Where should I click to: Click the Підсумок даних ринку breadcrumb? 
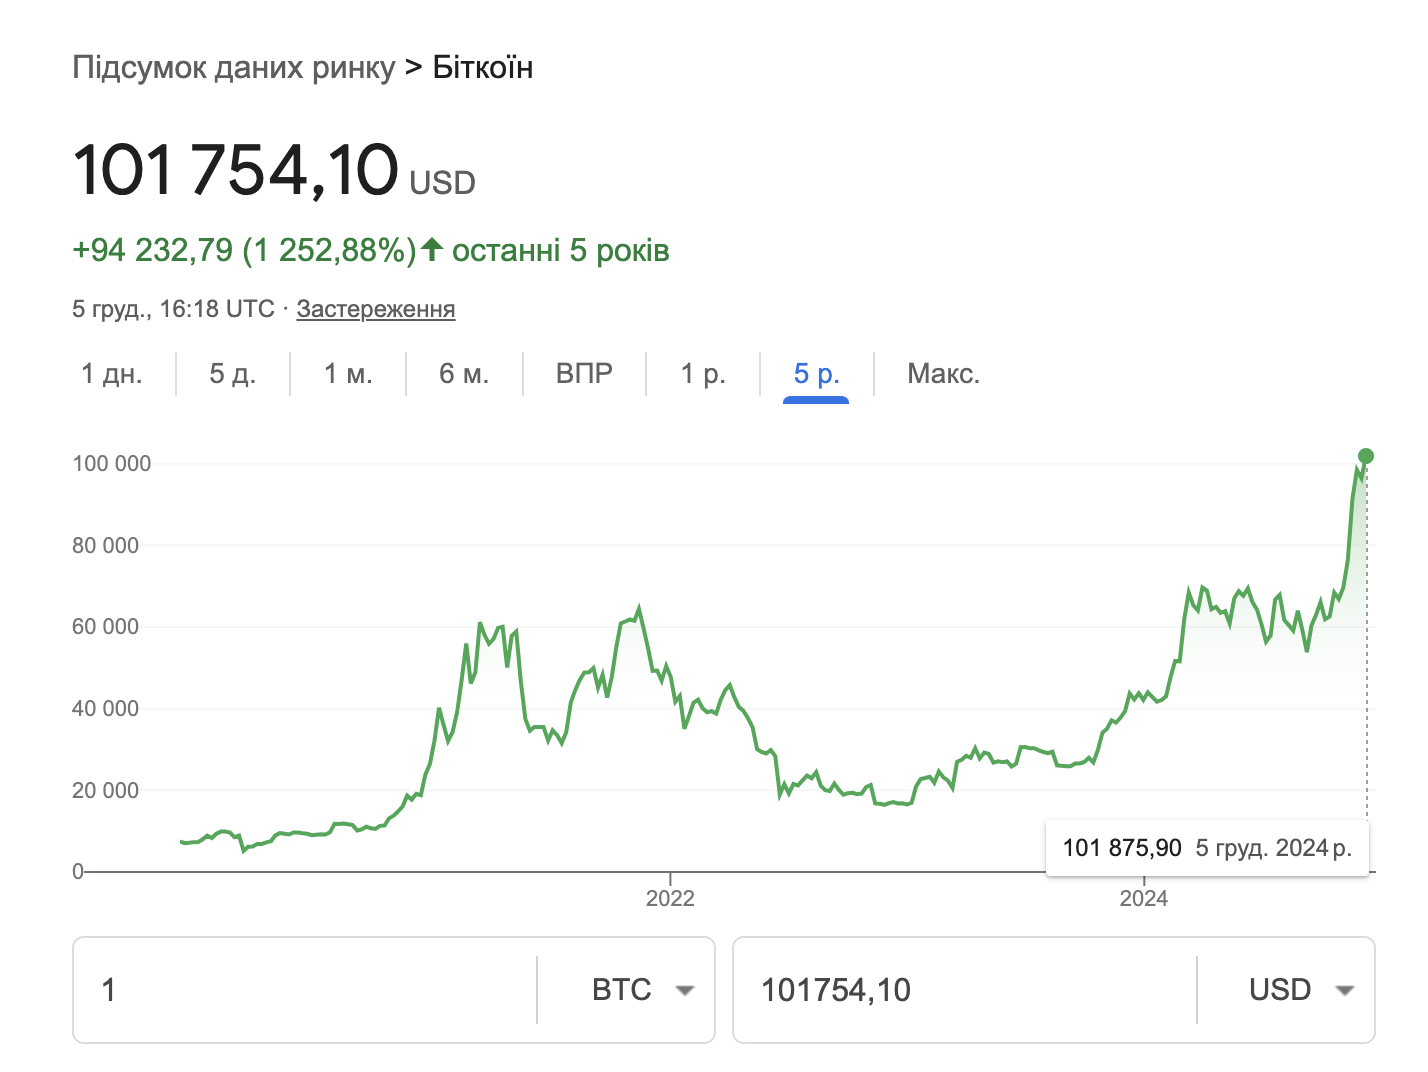coord(234,68)
